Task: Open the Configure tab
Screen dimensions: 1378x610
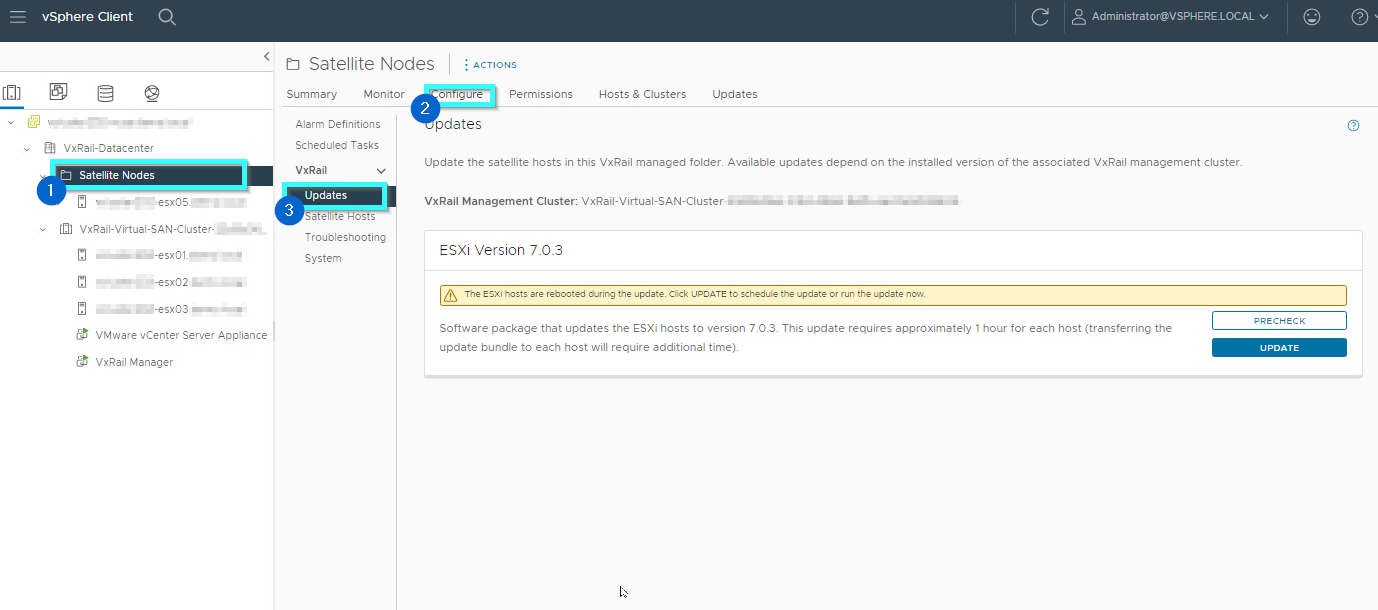Action: pos(457,94)
